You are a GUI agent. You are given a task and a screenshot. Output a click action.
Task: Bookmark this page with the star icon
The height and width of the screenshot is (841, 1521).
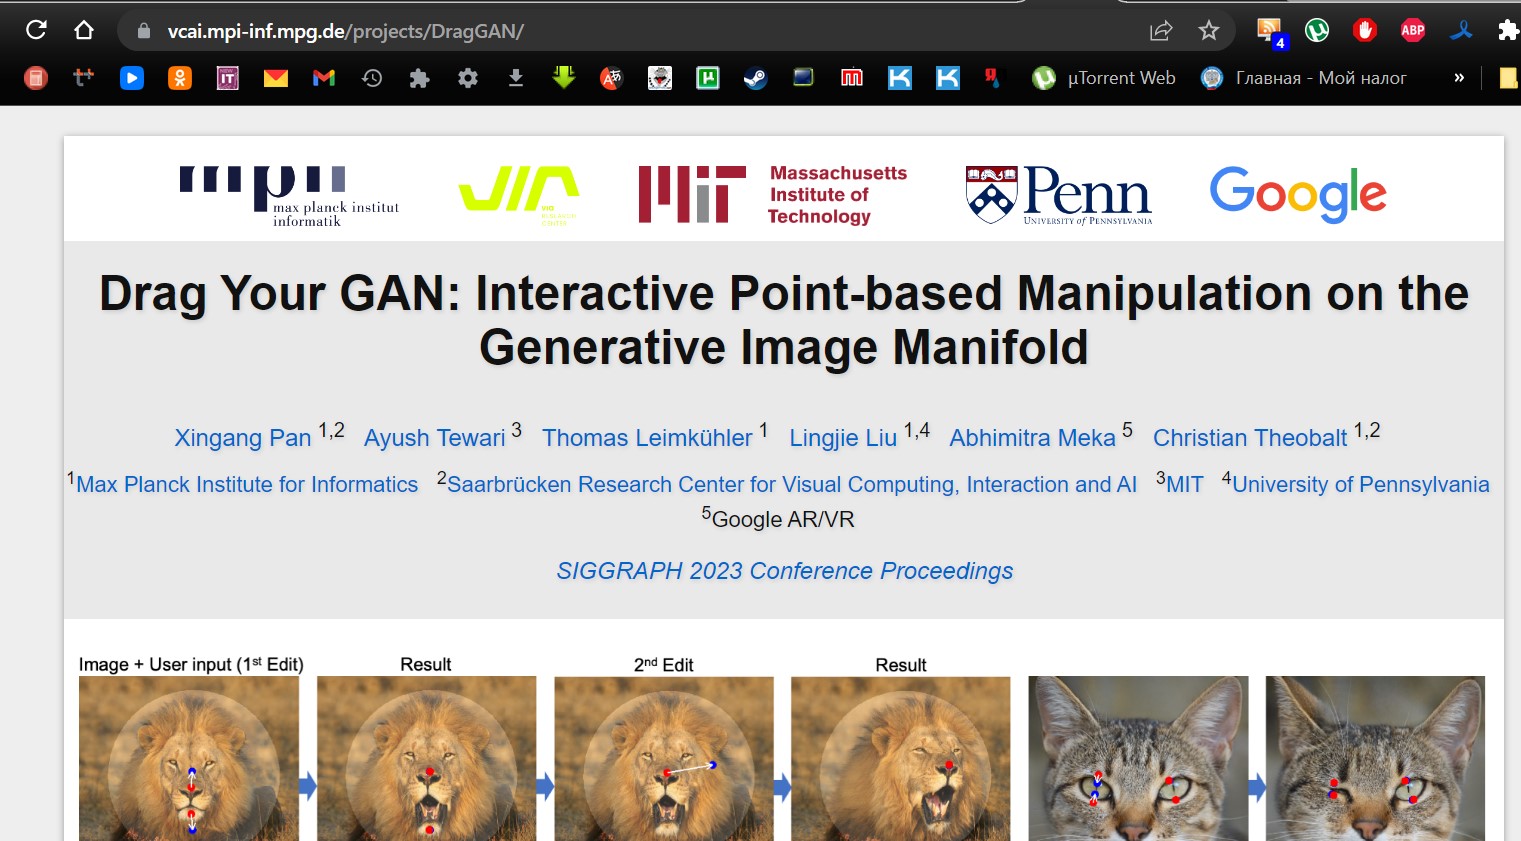(1209, 31)
